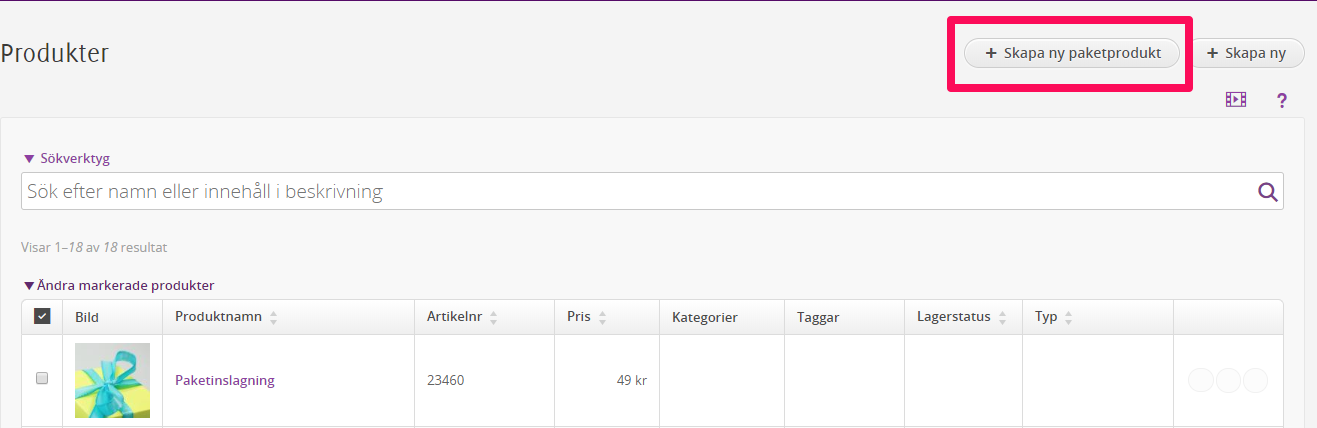The image size is (1317, 428).
Task: Click the gift box product thumbnail
Action: click(x=112, y=380)
